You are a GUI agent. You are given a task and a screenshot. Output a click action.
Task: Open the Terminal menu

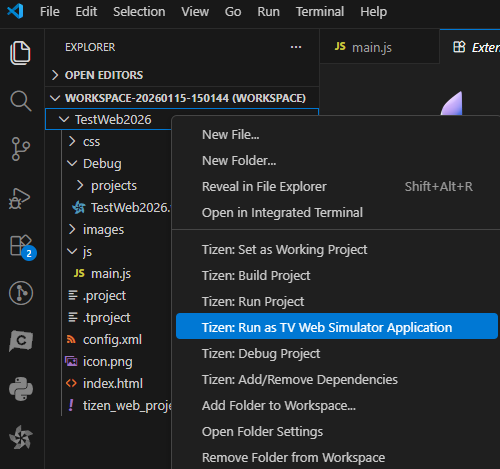click(x=320, y=12)
